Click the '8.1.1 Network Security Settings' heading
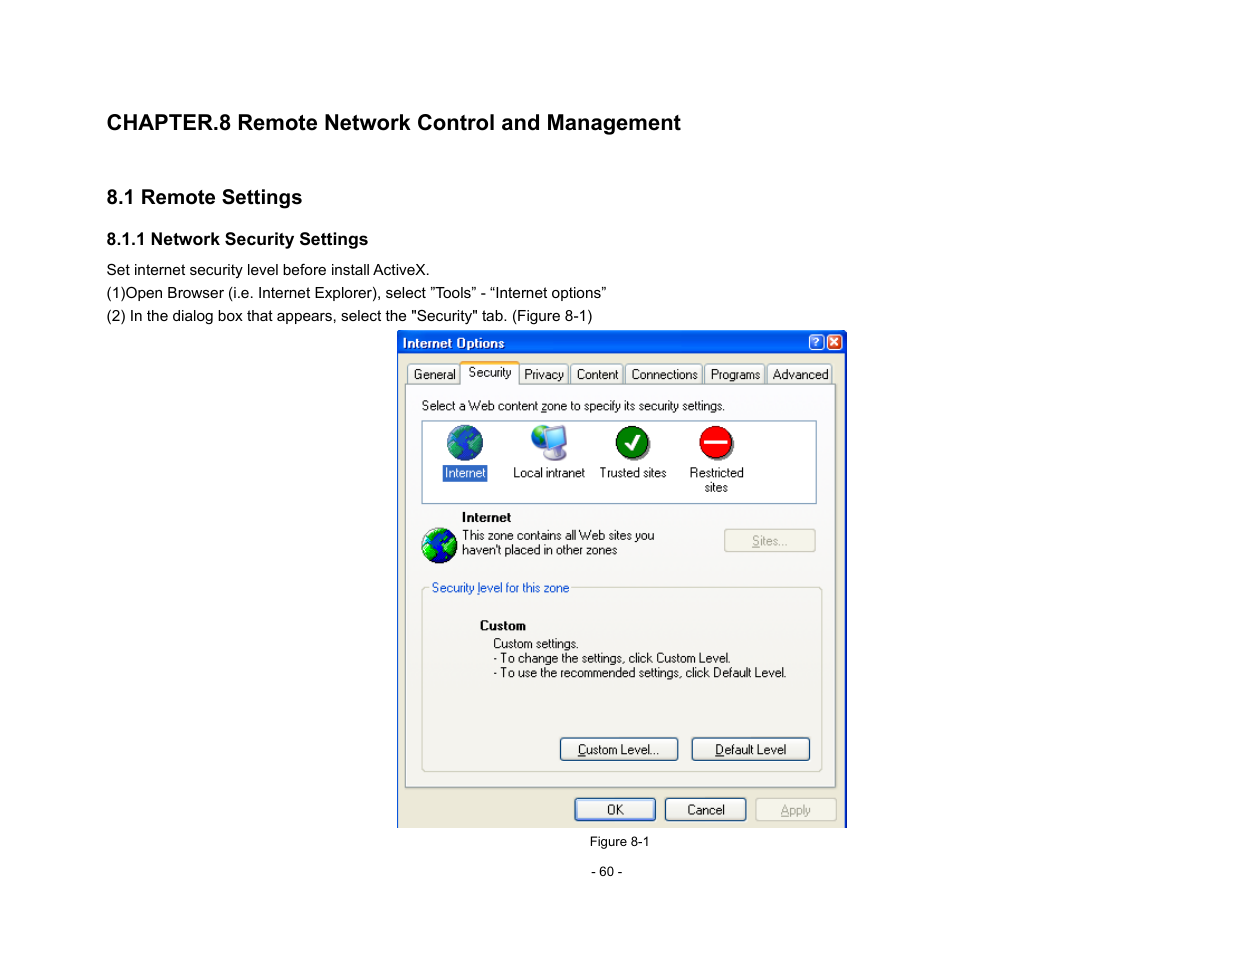This screenshot has width=1235, height=954. 237,239
